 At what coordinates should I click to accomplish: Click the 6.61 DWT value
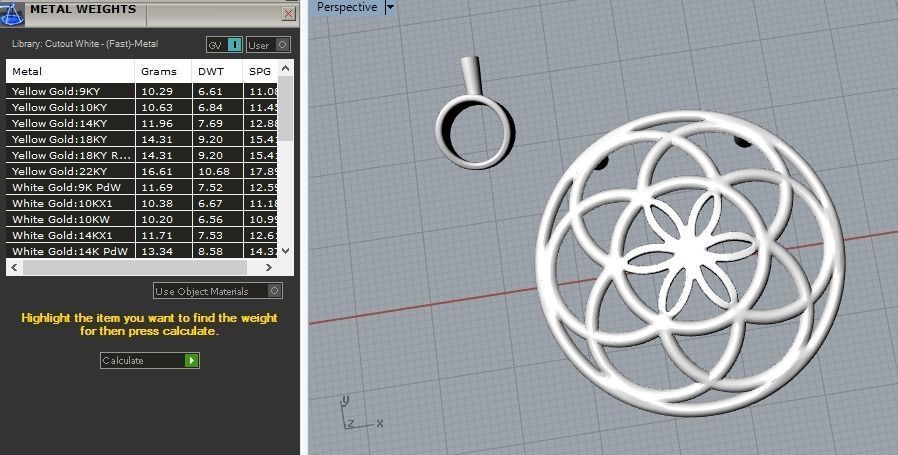click(x=210, y=91)
